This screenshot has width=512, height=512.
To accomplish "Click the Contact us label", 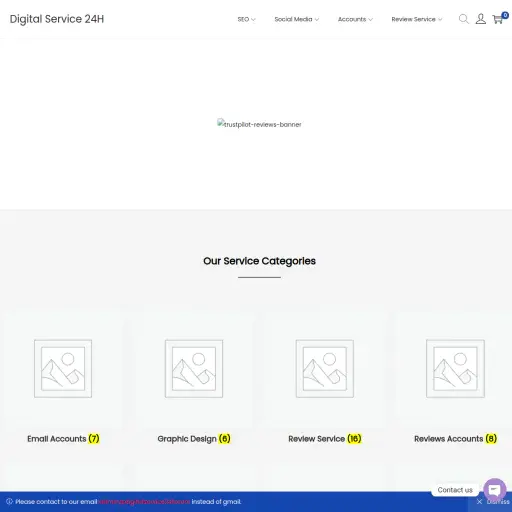I will click(455, 490).
